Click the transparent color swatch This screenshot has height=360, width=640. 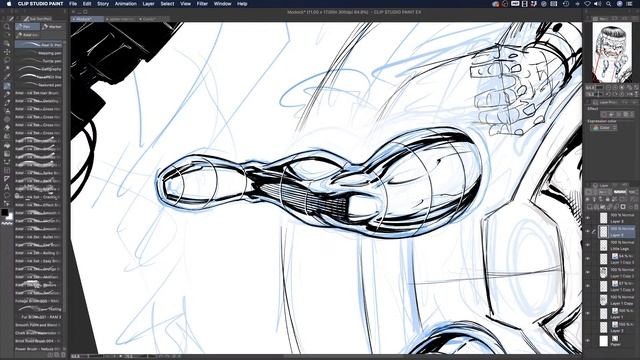7,224
